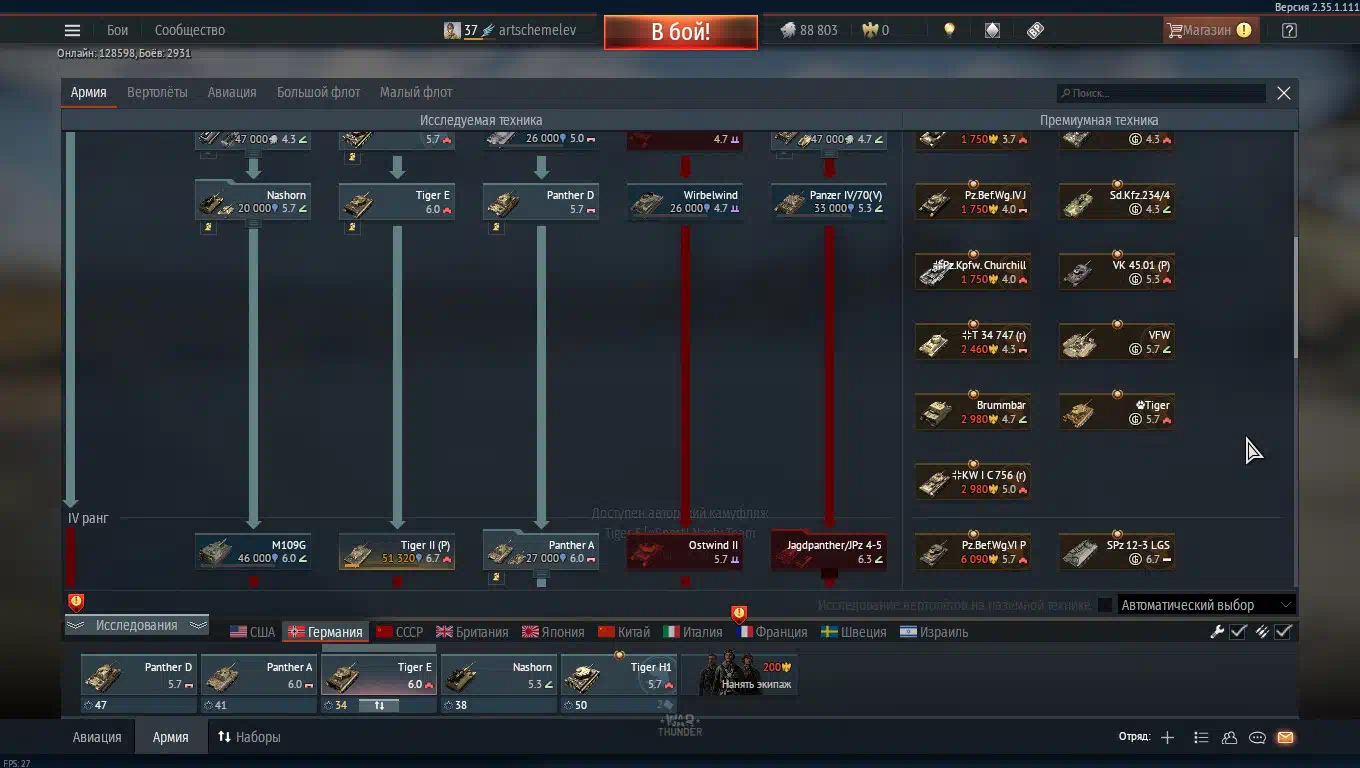Select the Nashorn tank in research tree
The height and width of the screenshot is (768, 1360).
(253, 201)
